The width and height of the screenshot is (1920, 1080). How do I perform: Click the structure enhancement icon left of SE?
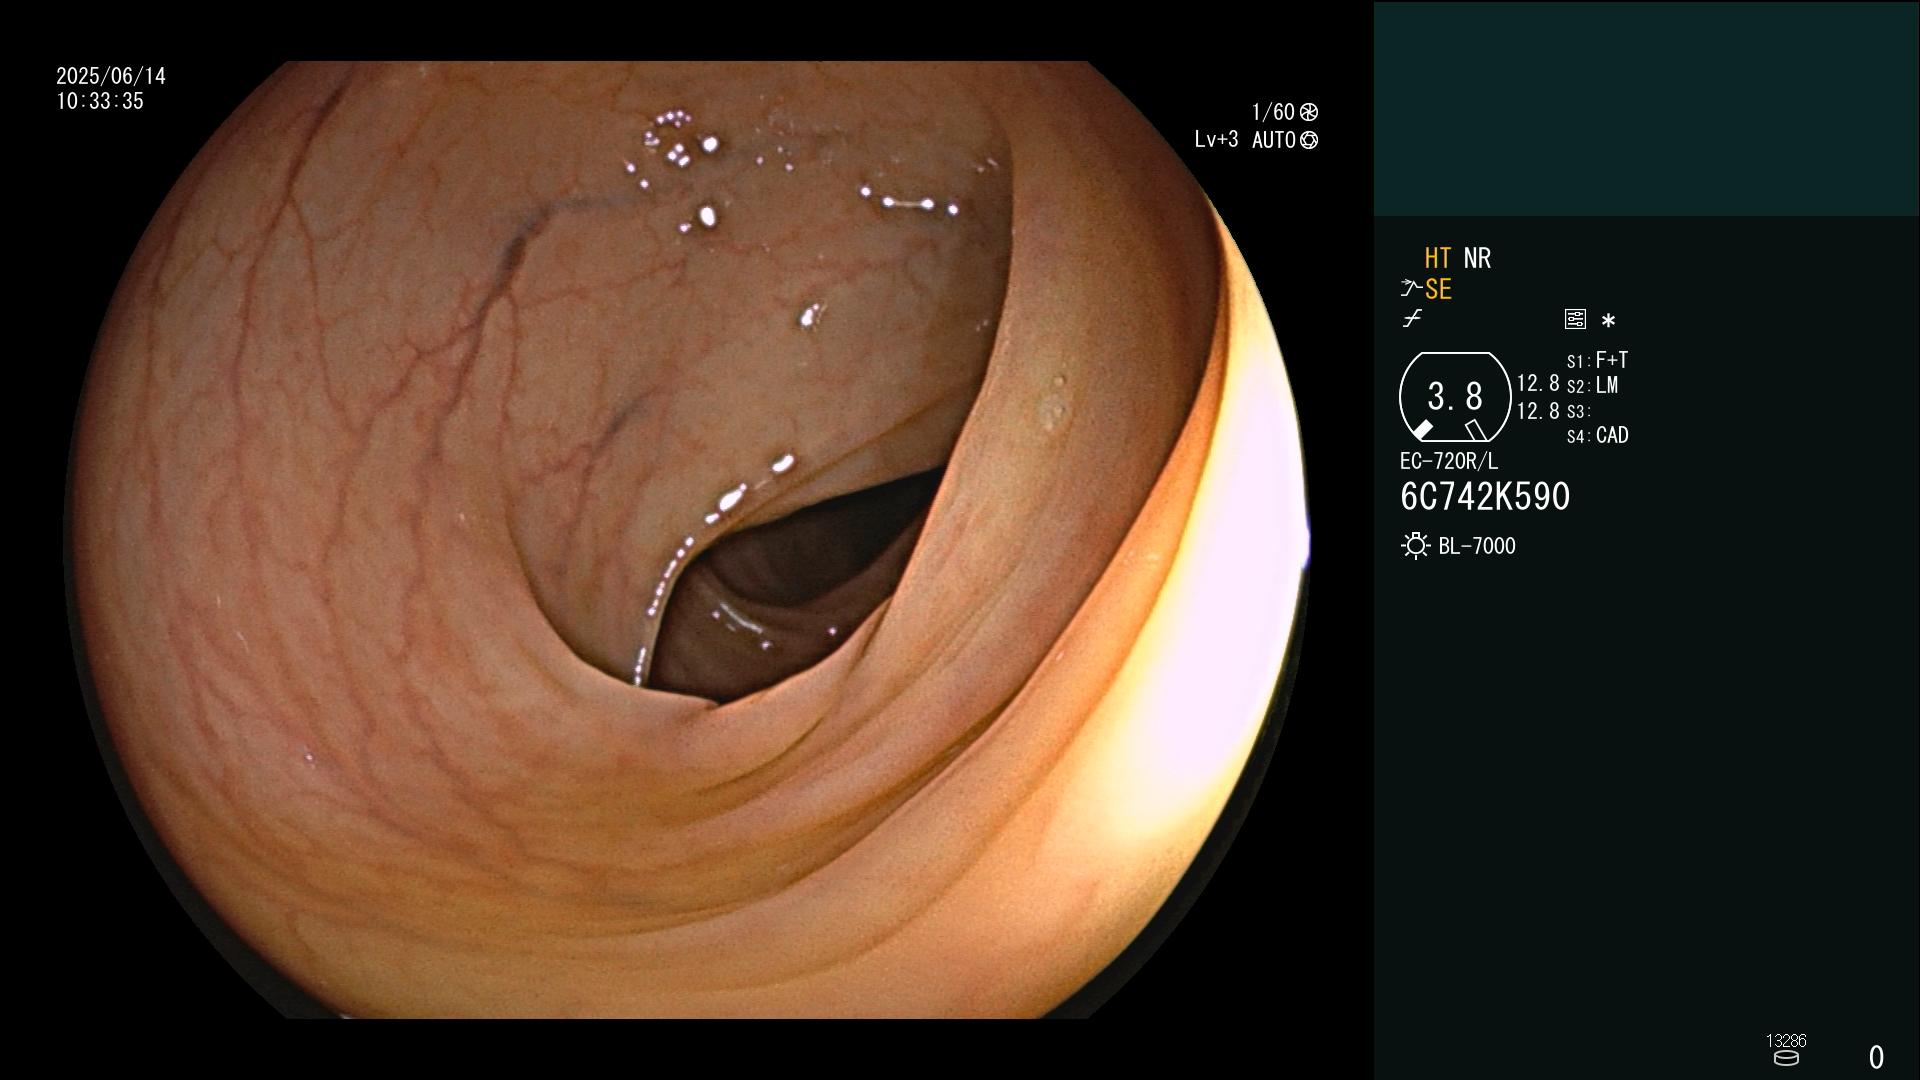click(1411, 289)
